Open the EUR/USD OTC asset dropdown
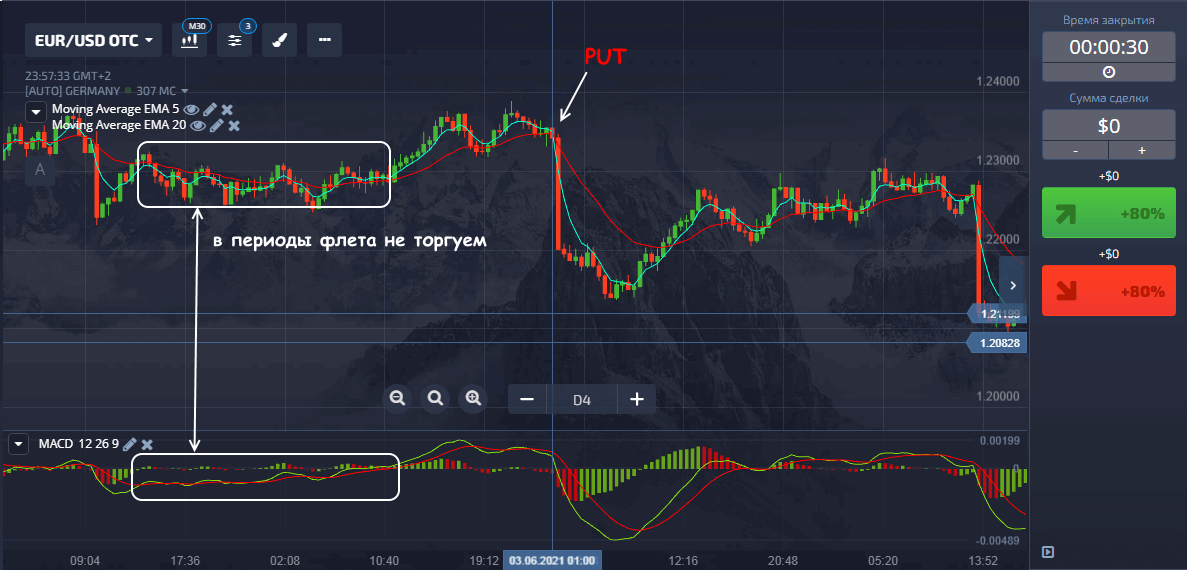Screen dimensions: 1187x570 (x=93, y=41)
